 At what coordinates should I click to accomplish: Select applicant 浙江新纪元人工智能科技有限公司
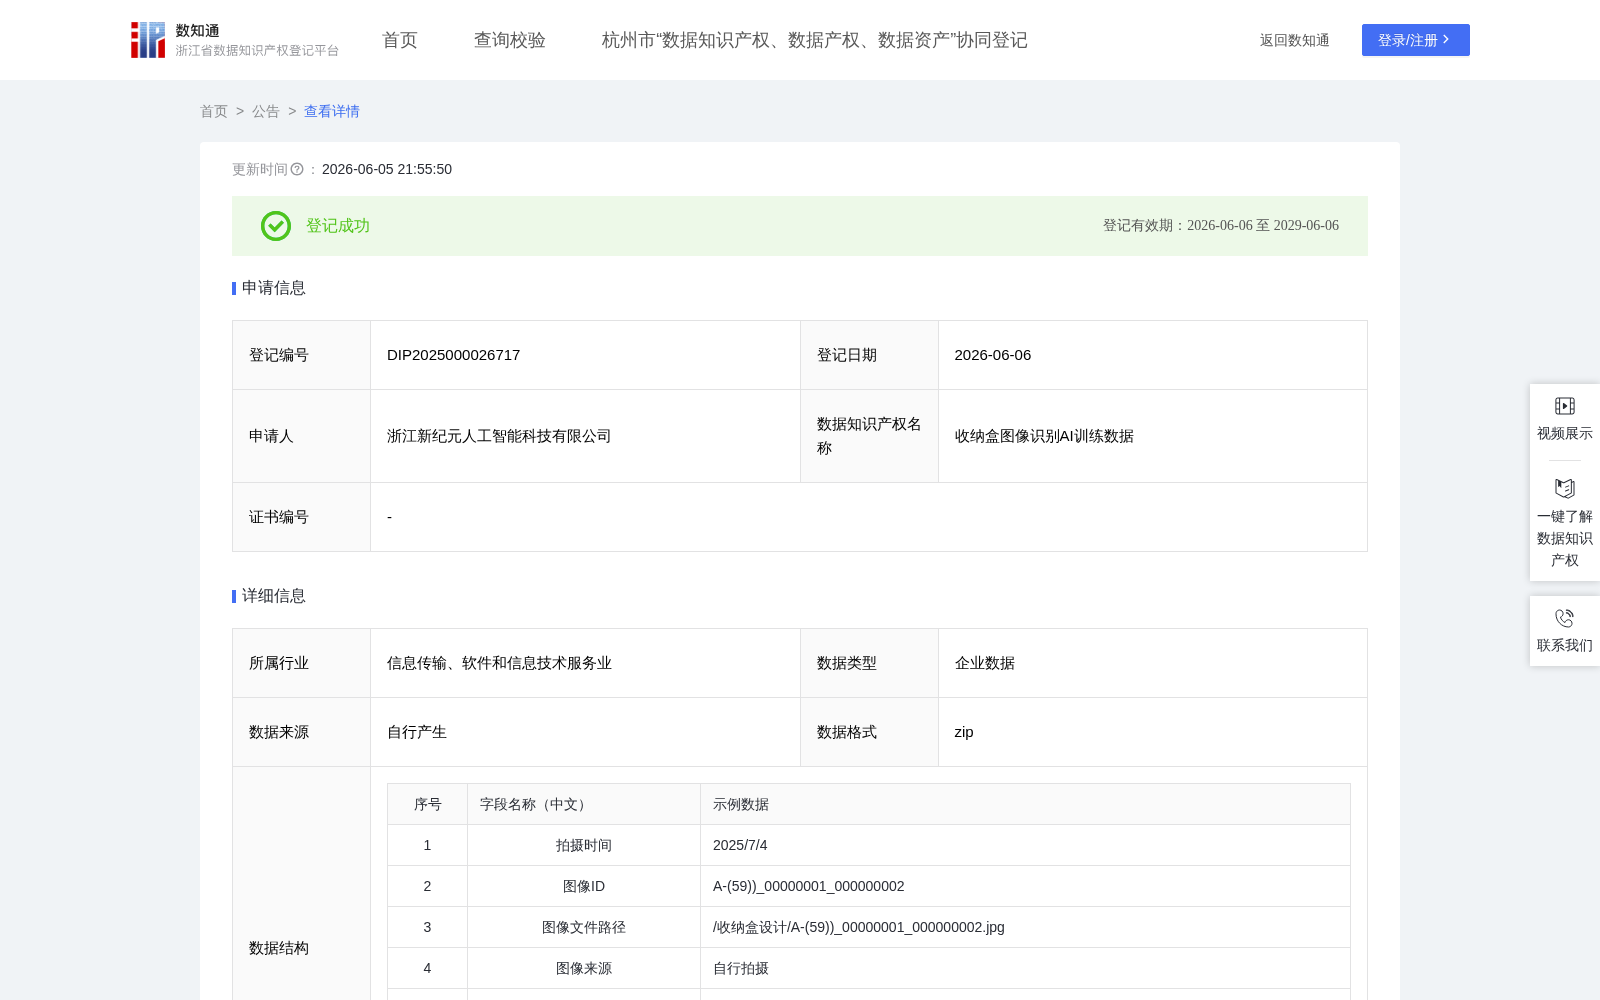click(499, 436)
